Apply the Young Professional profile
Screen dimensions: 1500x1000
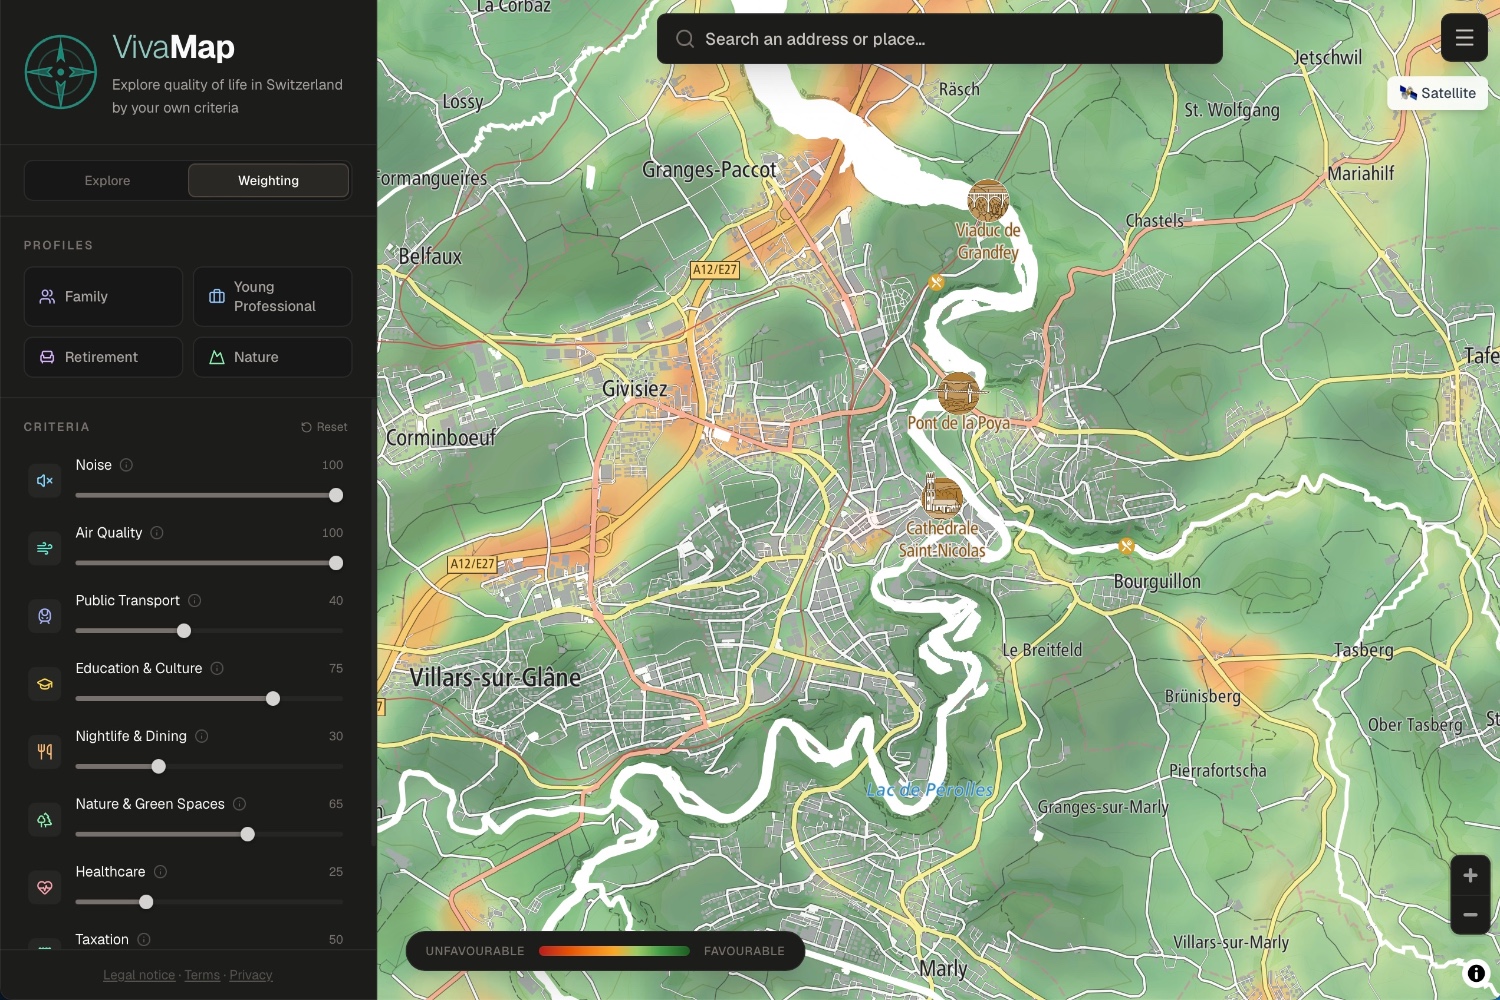coord(272,296)
